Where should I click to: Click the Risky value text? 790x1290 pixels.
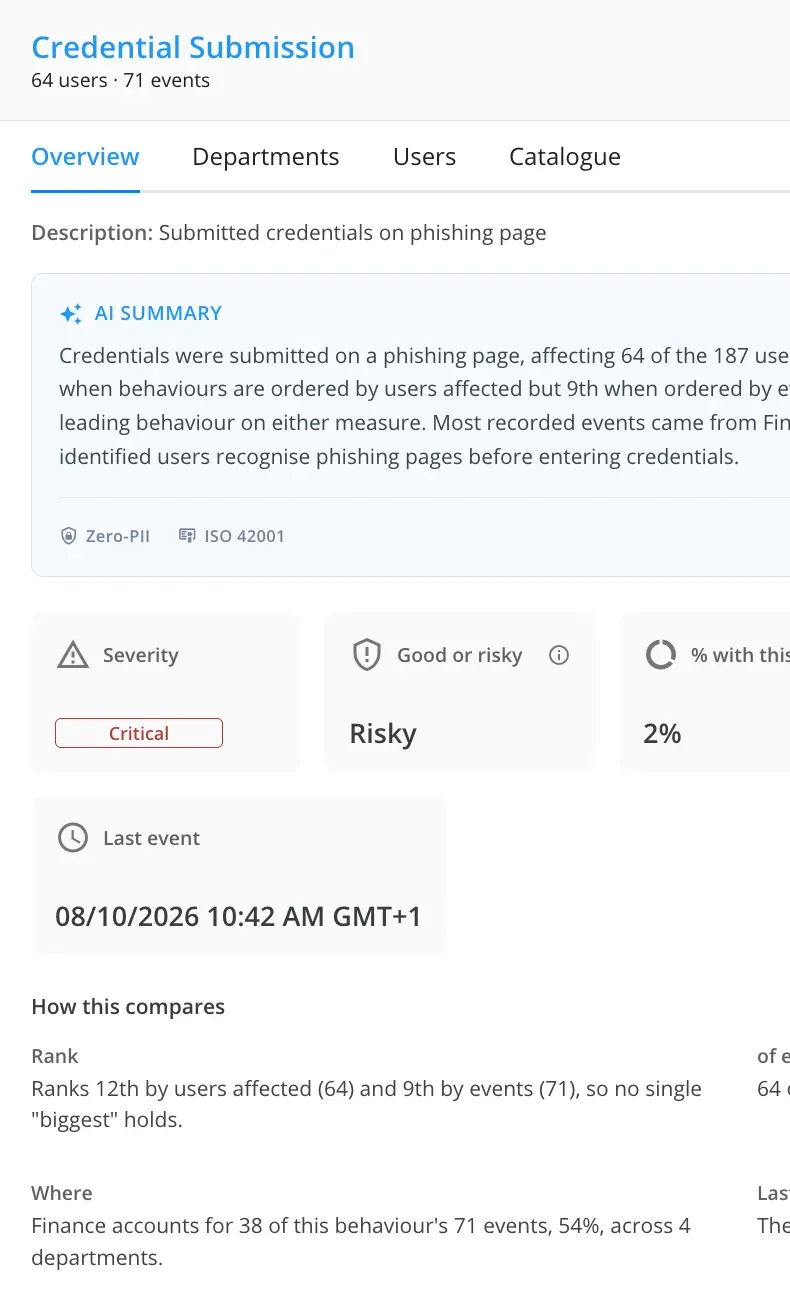click(x=383, y=734)
